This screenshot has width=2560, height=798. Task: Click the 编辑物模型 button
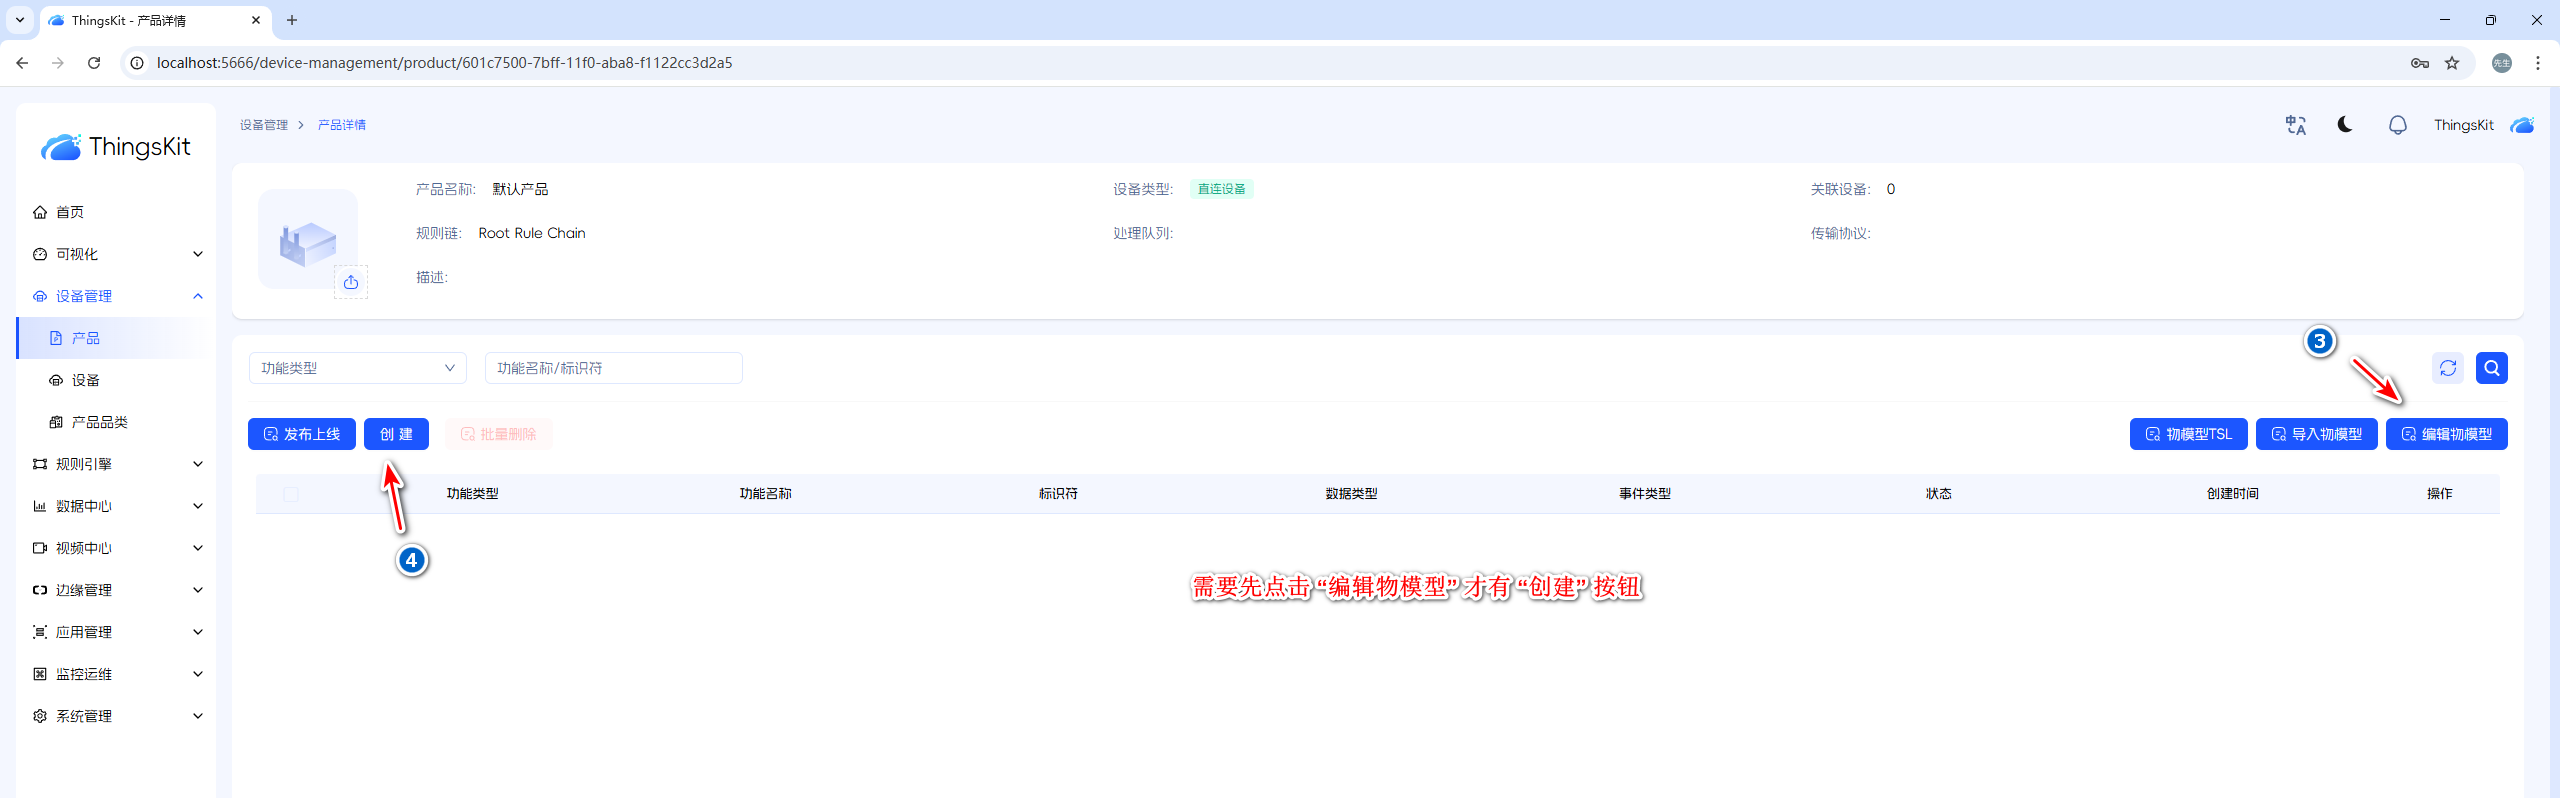click(x=2446, y=434)
